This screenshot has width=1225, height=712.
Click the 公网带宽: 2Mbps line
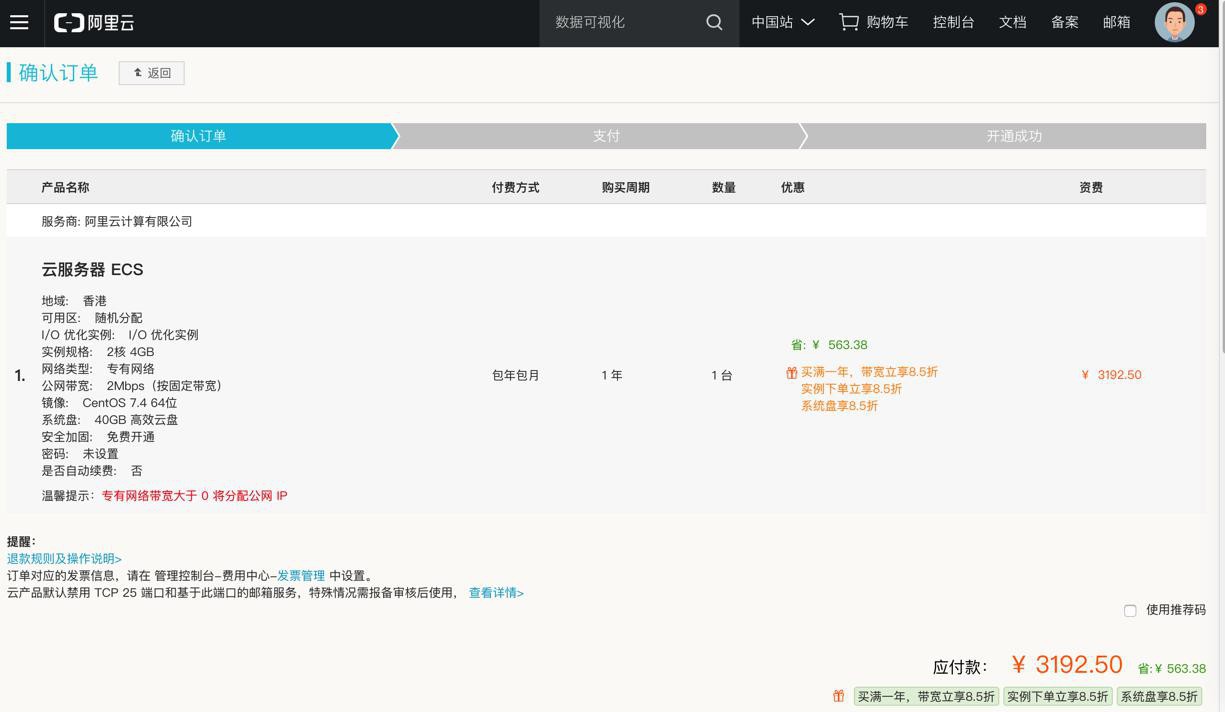coord(131,386)
